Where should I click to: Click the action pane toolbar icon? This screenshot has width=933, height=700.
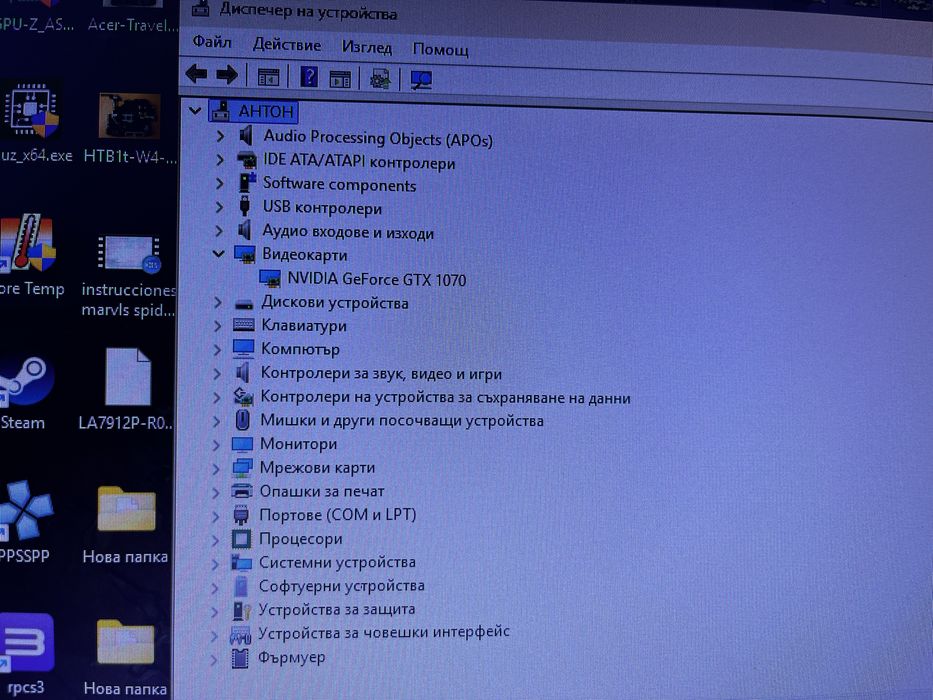(x=340, y=79)
